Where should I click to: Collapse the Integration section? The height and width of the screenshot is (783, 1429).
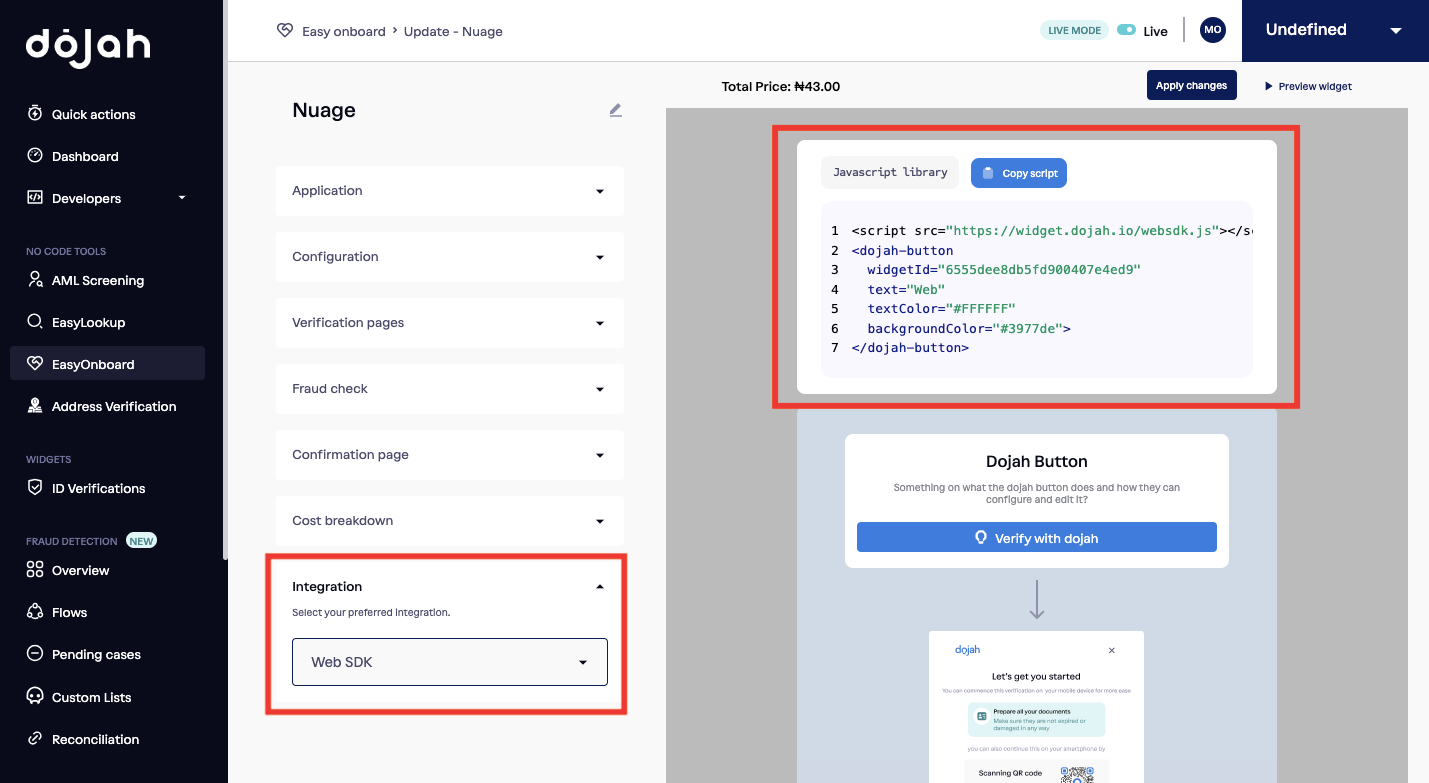(x=599, y=587)
